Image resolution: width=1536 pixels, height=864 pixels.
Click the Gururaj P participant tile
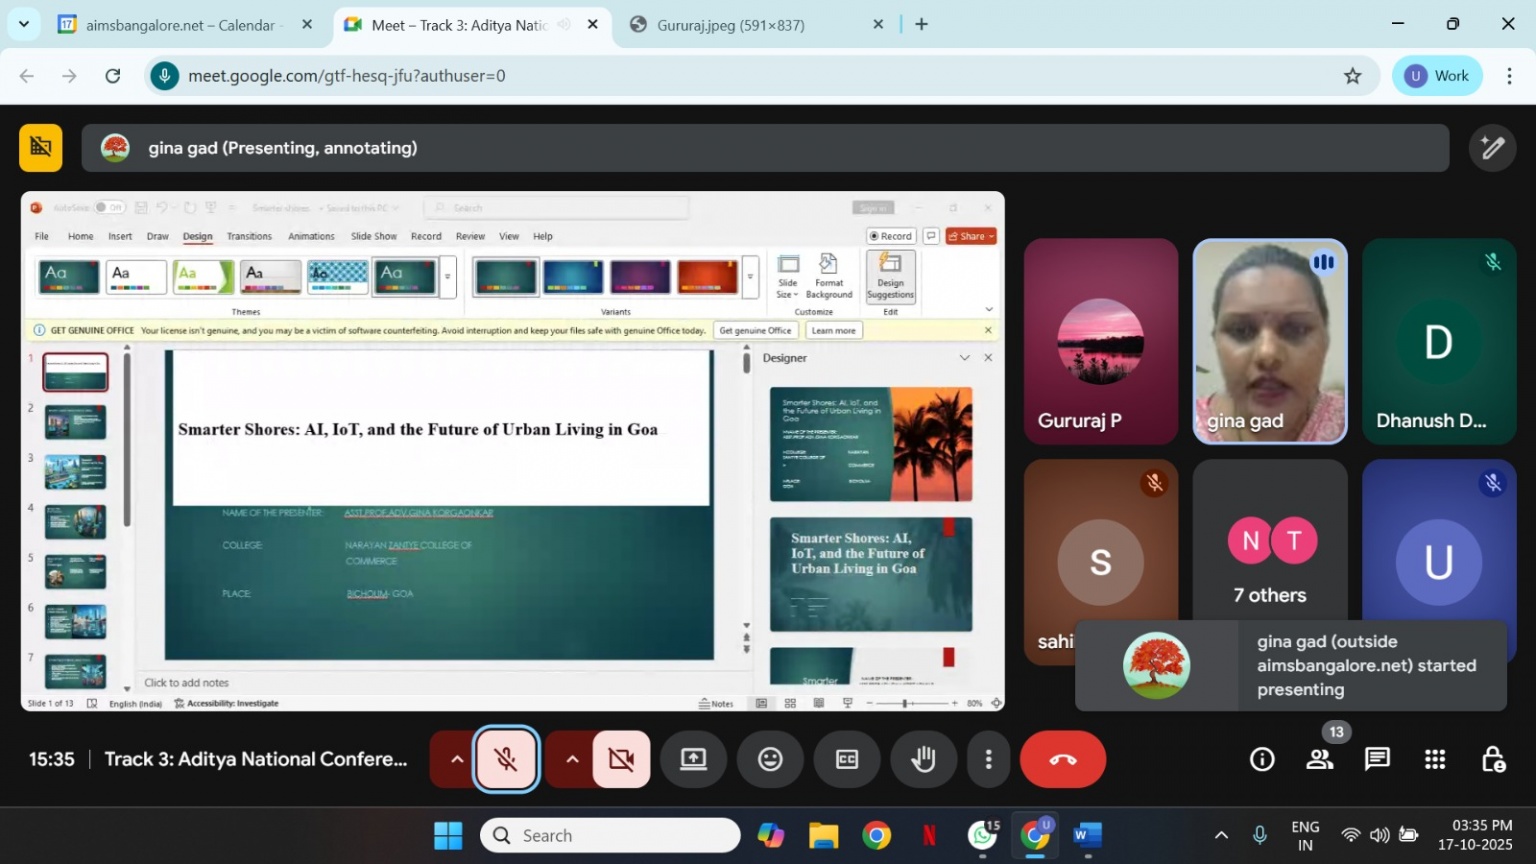(1100, 341)
